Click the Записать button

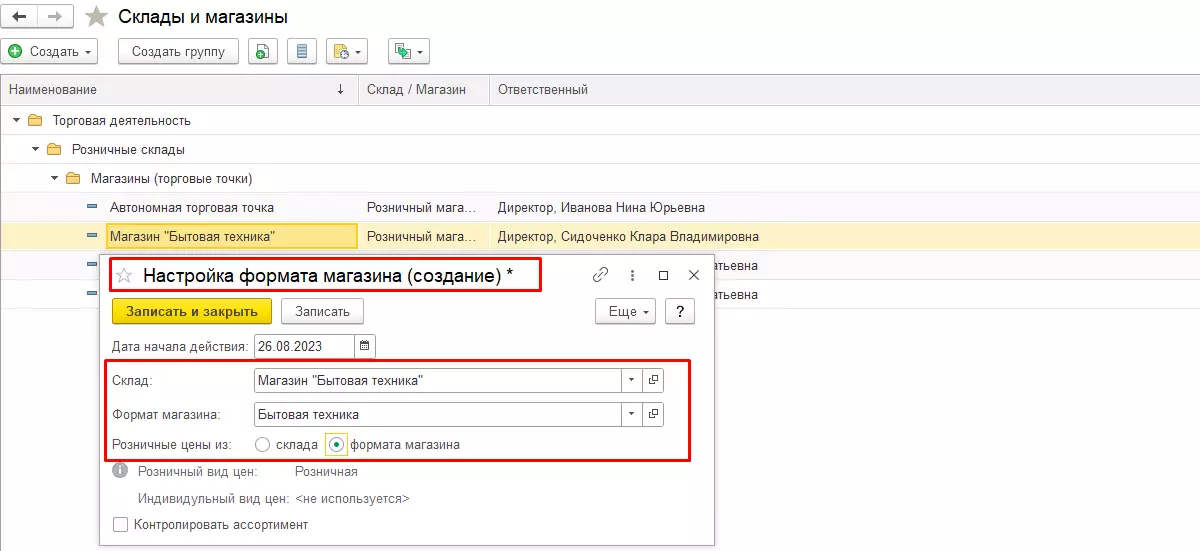click(x=322, y=311)
